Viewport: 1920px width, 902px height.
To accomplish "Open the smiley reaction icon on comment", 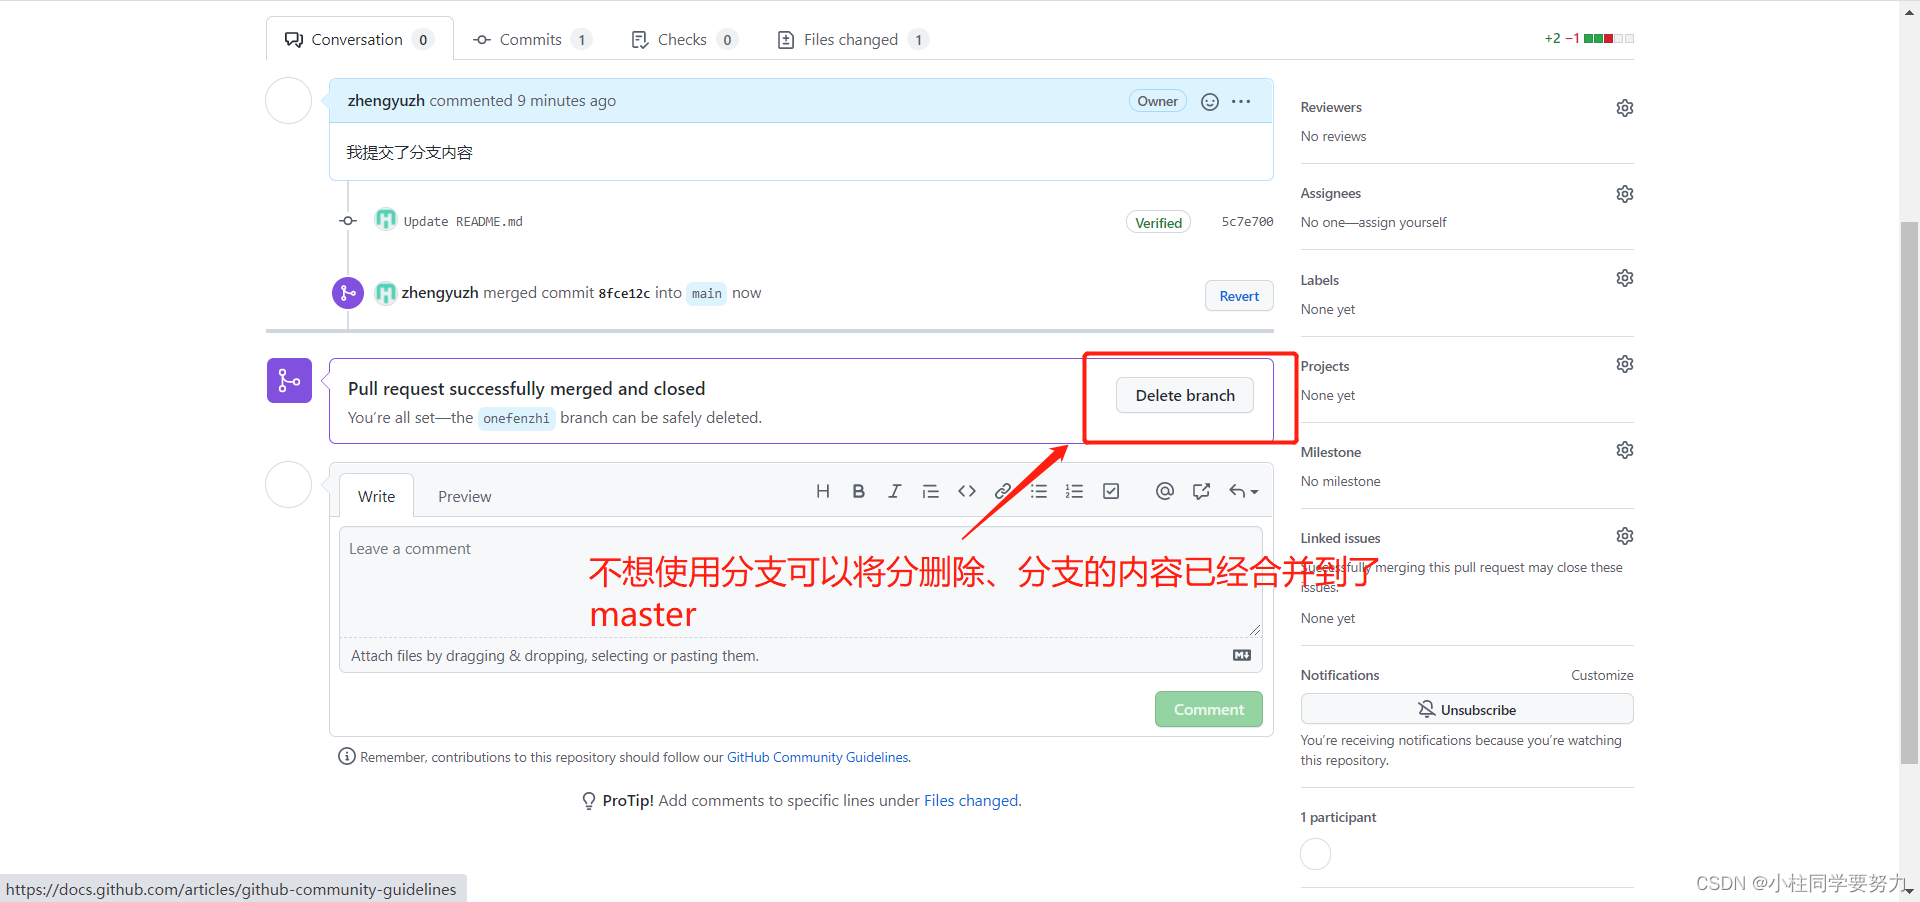I will (x=1209, y=101).
